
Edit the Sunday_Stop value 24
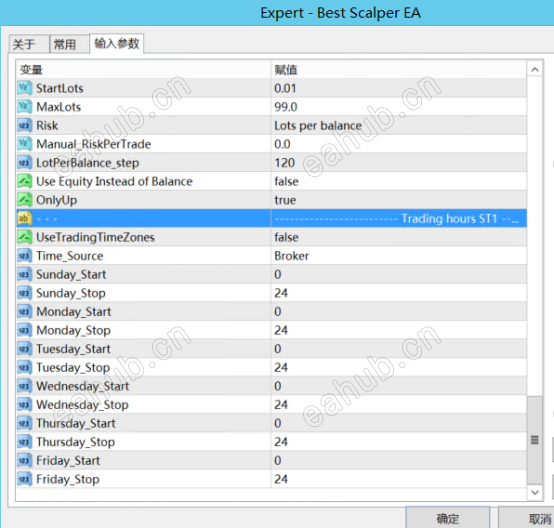coord(281,293)
